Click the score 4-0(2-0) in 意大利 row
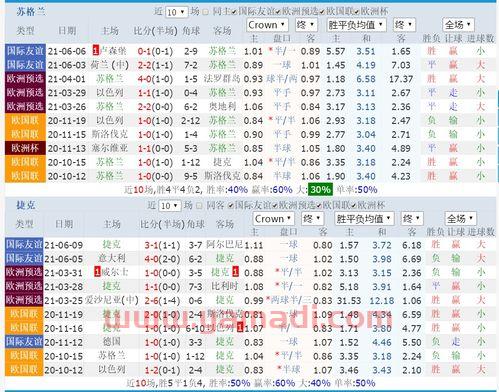The height and width of the screenshot is (392, 499). (x=162, y=259)
